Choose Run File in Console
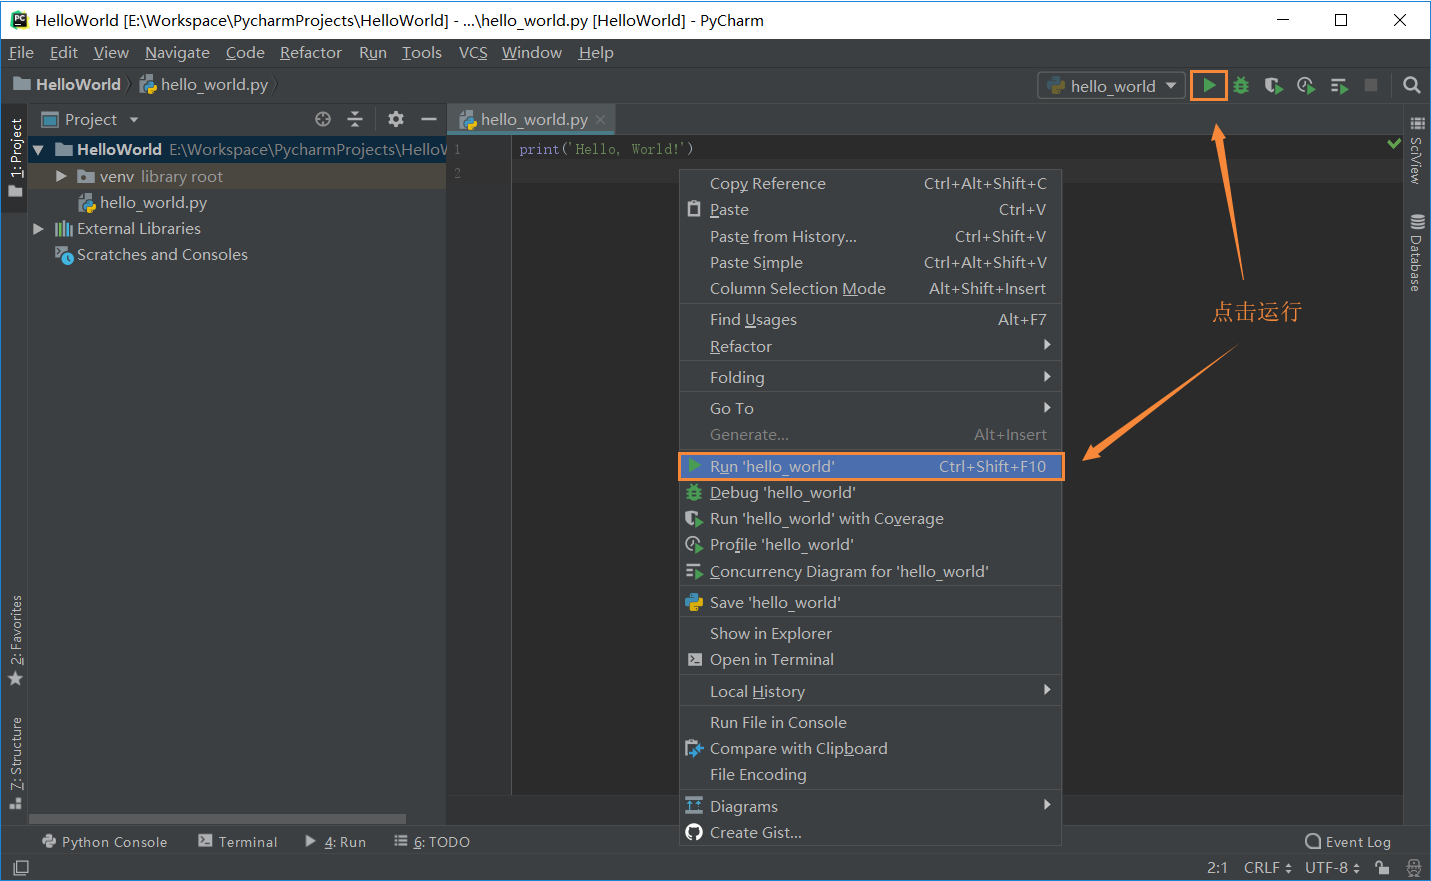Image resolution: width=1431 pixels, height=881 pixels. pos(870,722)
